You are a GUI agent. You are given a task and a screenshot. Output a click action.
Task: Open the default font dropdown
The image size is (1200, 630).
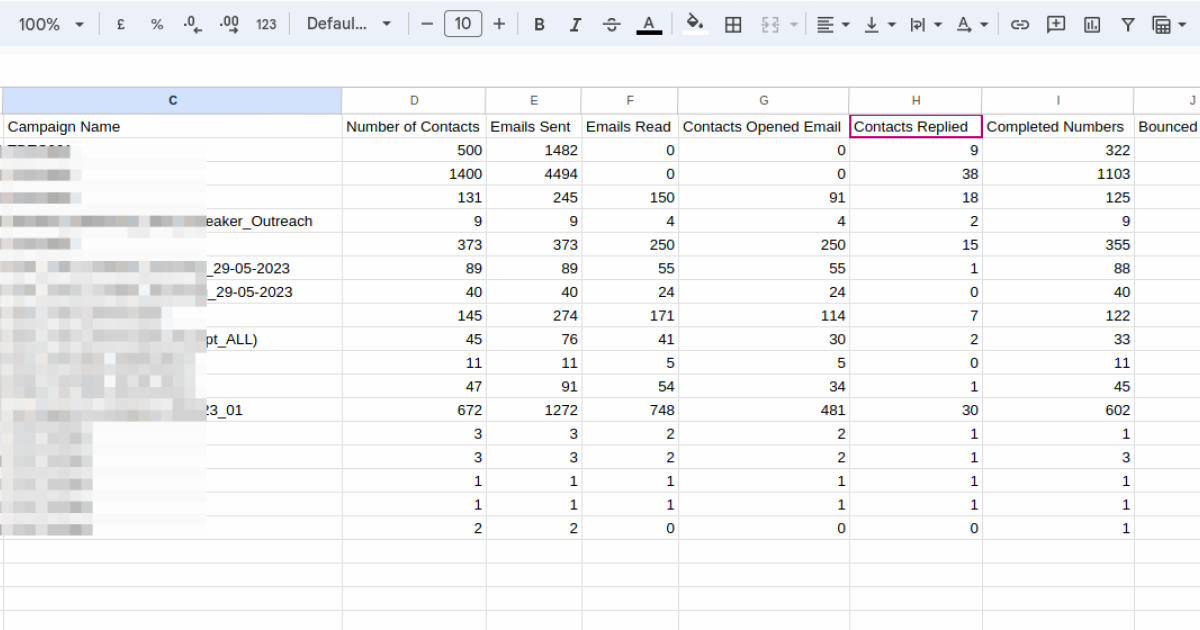tap(349, 24)
